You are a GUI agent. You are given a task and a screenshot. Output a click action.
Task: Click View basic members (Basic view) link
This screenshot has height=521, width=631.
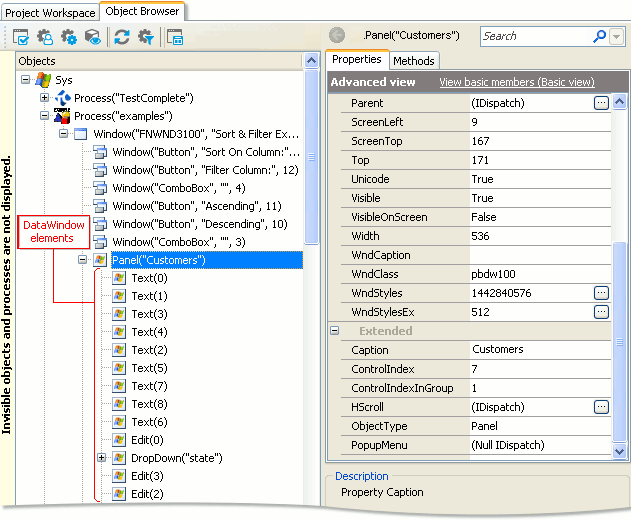pyautogui.click(x=517, y=82)
